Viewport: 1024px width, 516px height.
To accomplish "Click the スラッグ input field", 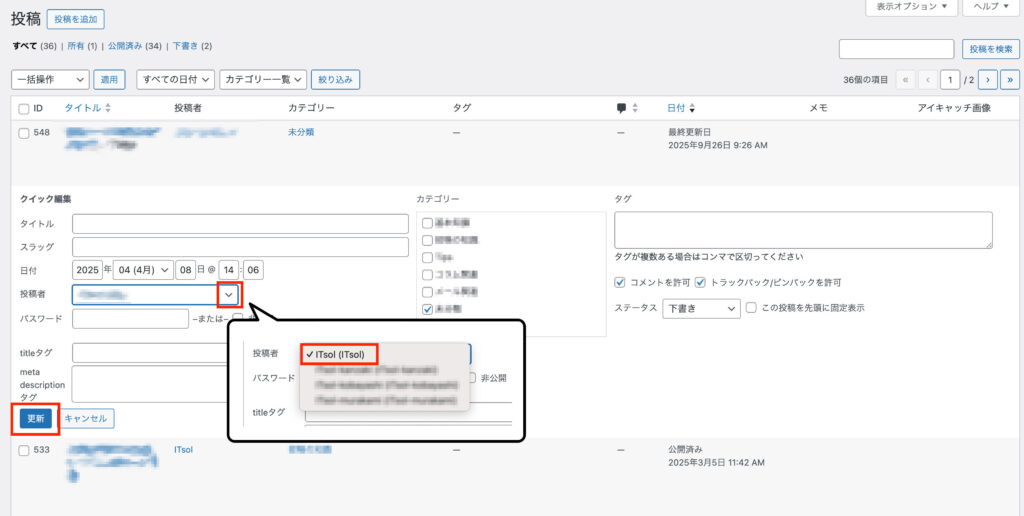I will pos(240,247).
